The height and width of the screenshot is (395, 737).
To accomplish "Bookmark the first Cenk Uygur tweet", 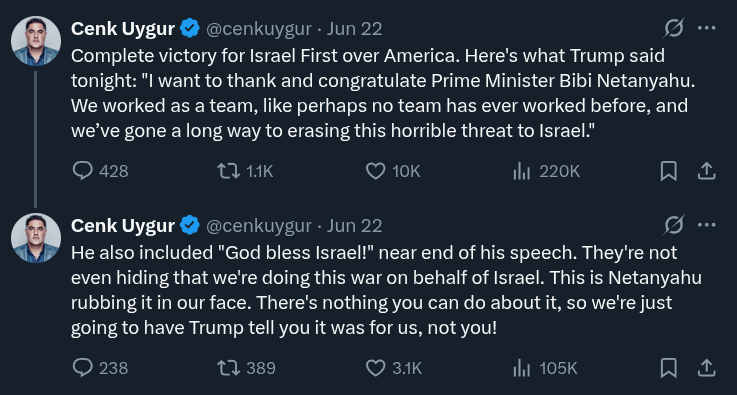I will [x=668, y=171].
